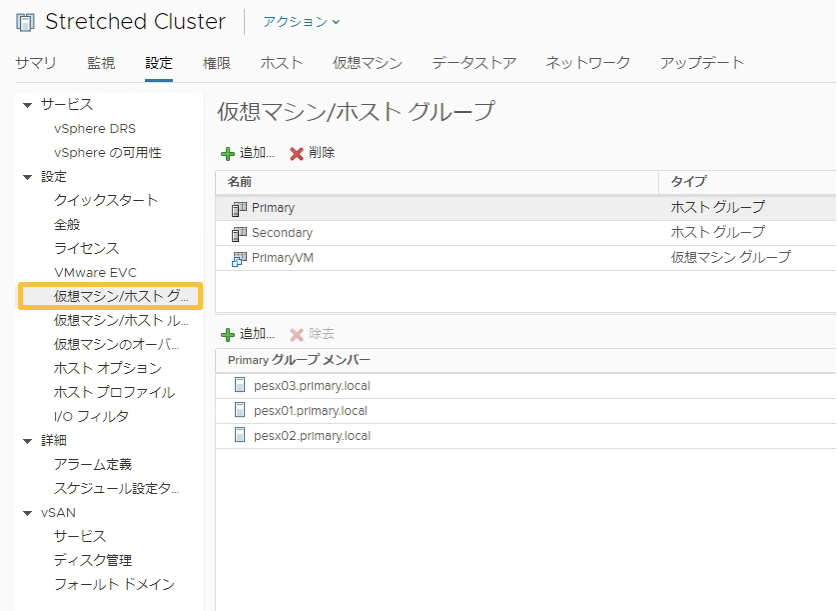
Task: Select the 設定 tab
Action: (159, 63)
